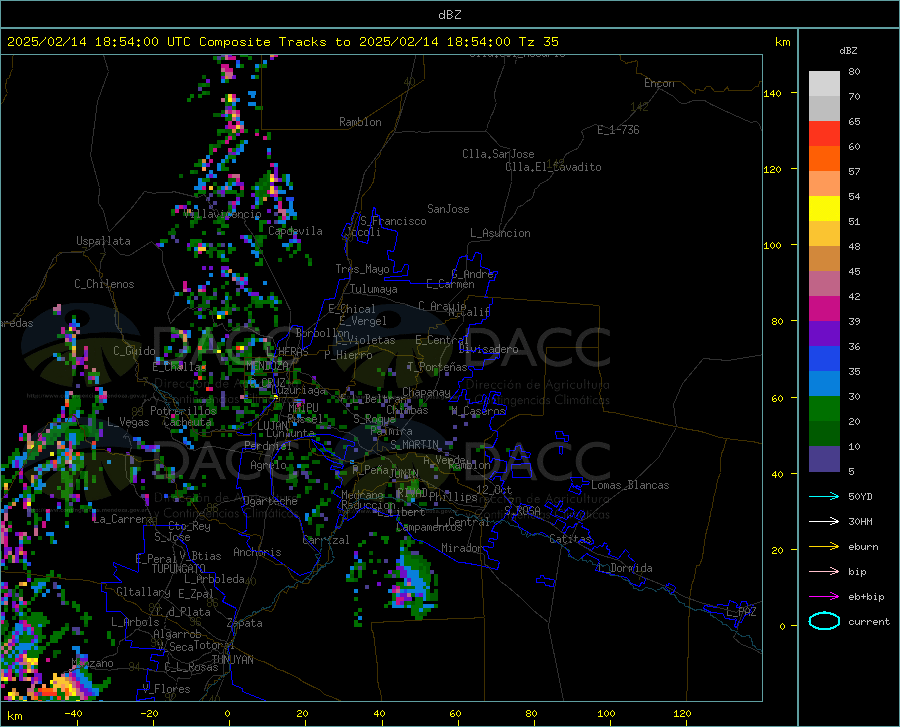This screenshot has width=900, height=727.
Task: Select the orange 60 dBZ color swatch
Action: [x=824, y=158]
